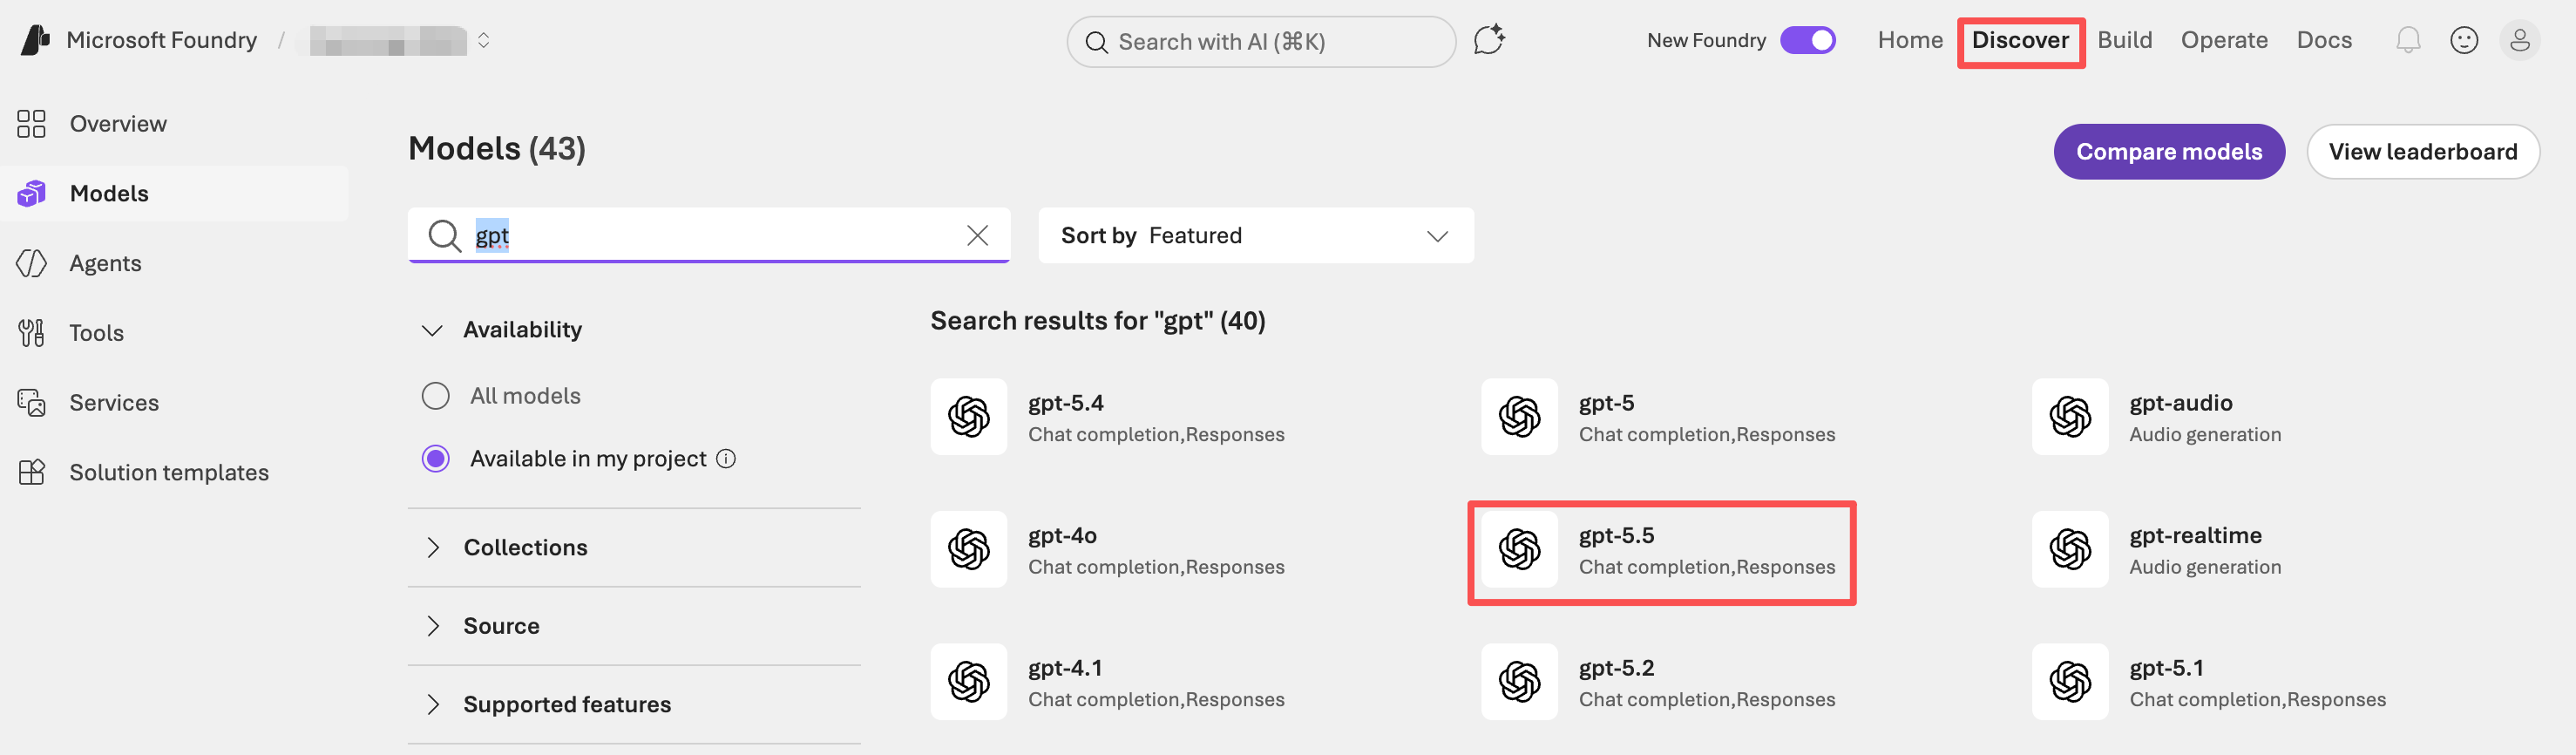Click the info icon beside Available in my project
This screenshot has height=755, width=2576.
[x=726, y=458]
